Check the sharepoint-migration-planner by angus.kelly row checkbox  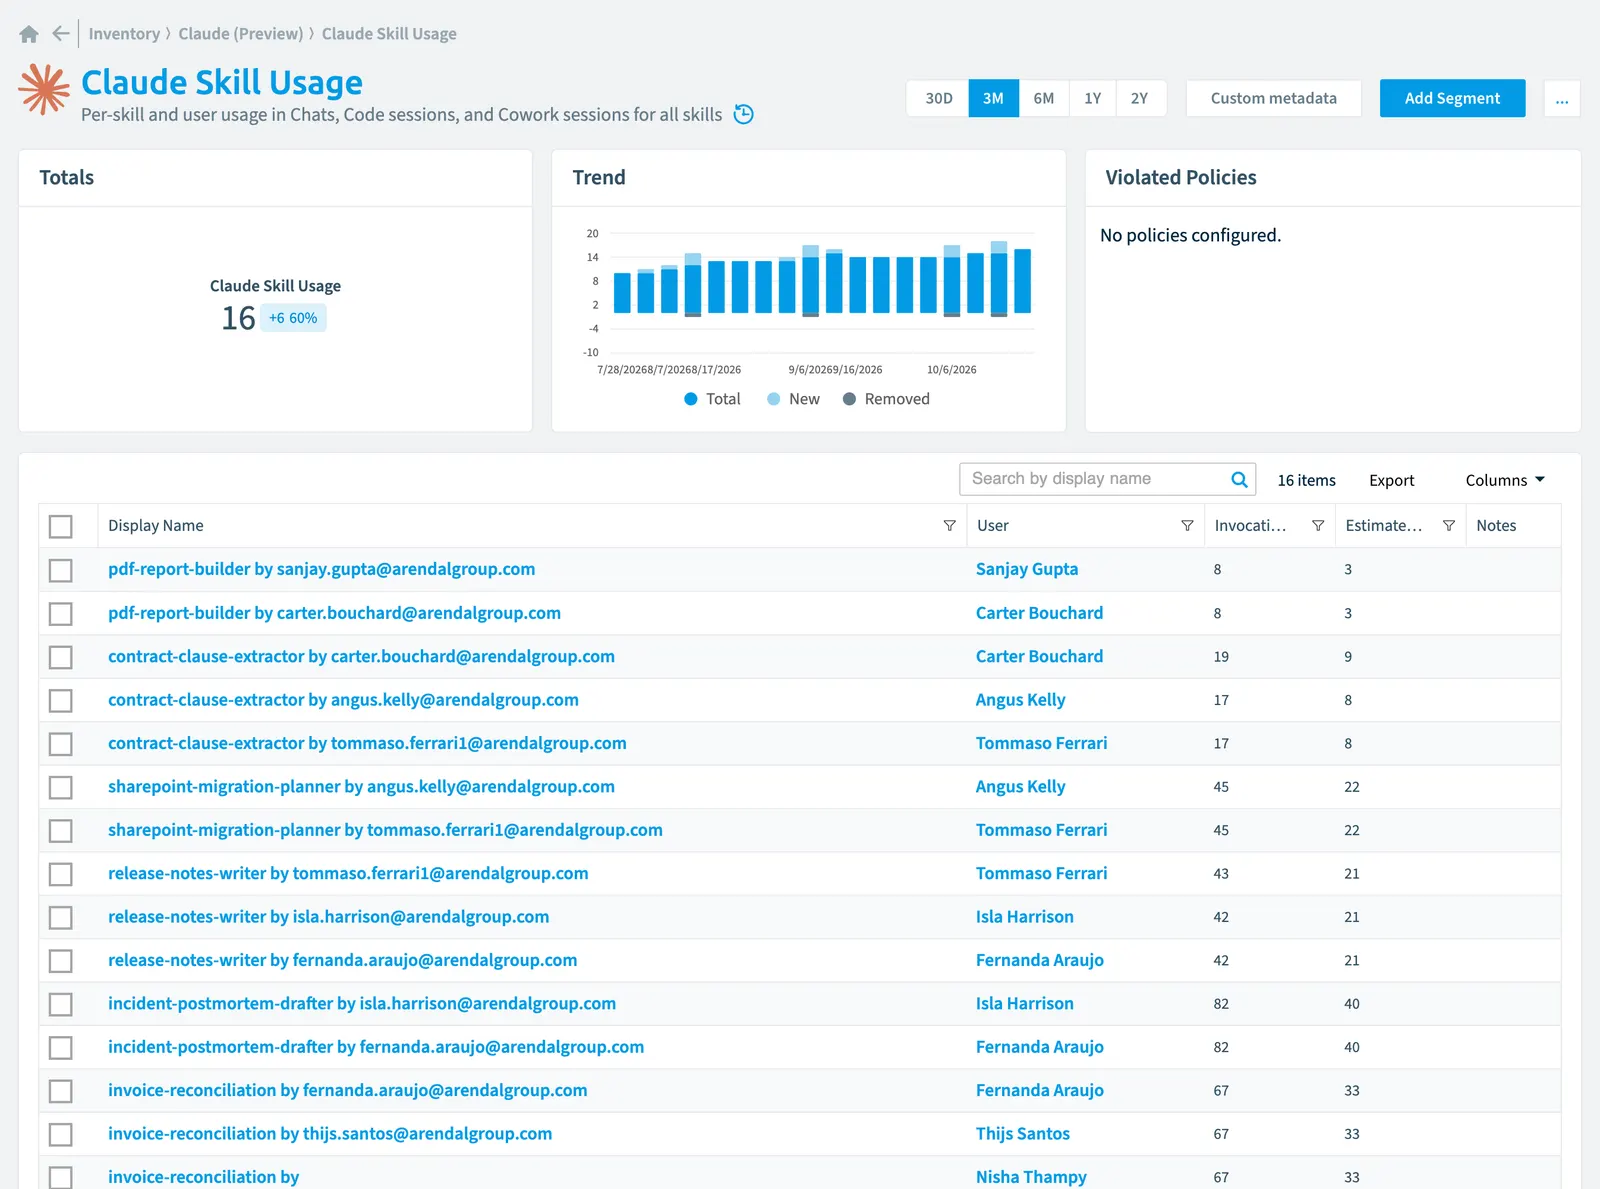click(x=61, y=787)
